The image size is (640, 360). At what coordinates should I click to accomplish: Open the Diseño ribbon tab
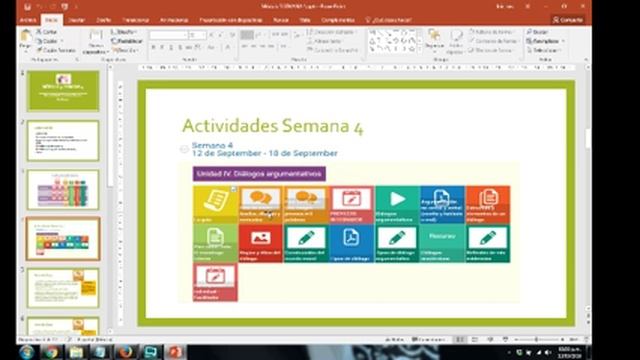tap(104, 20)
